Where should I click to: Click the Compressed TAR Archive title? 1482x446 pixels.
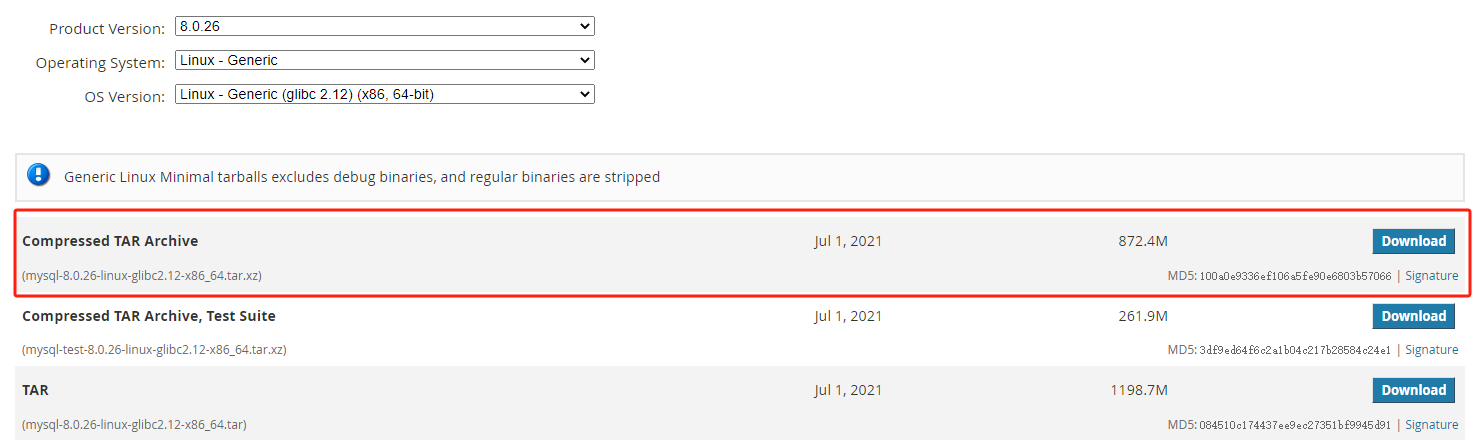(110, 241)
